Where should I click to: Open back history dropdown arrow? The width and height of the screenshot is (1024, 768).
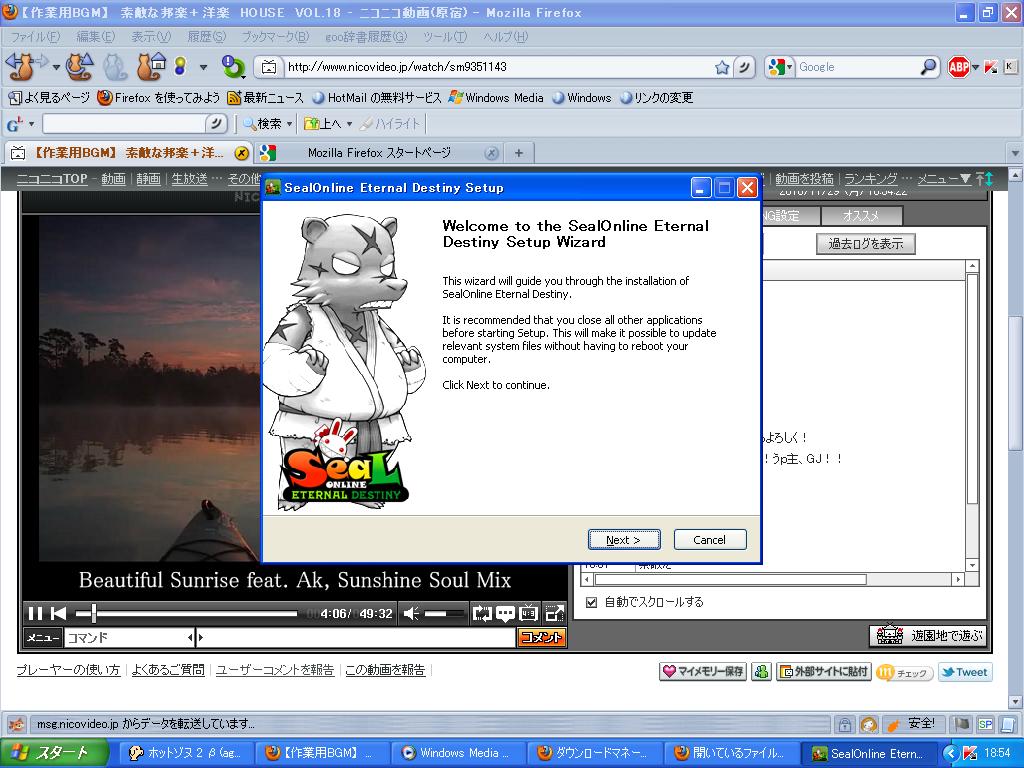click(56, 67)
